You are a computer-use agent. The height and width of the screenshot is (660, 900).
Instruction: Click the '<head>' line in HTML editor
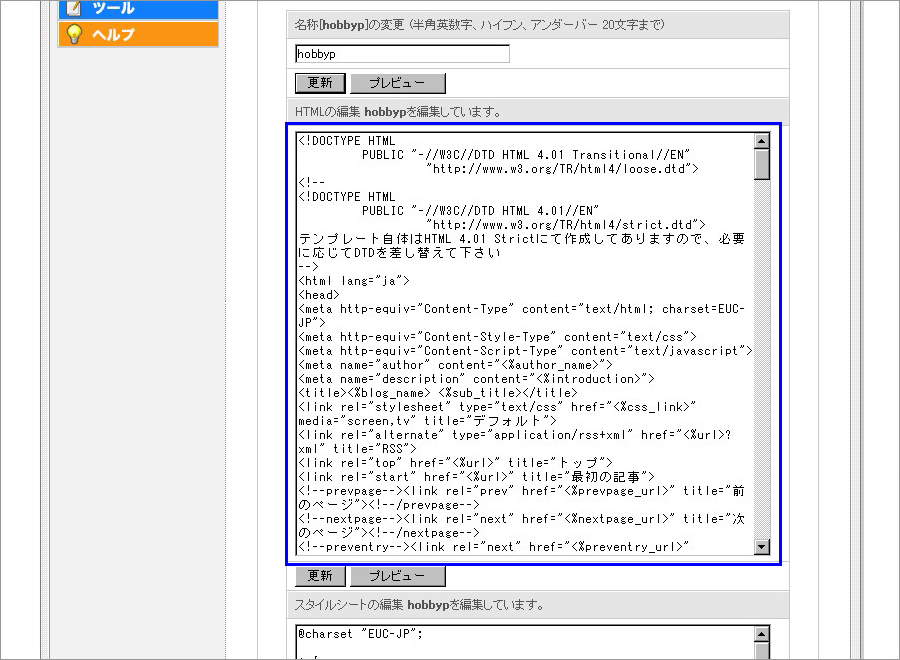coord(319,295)
